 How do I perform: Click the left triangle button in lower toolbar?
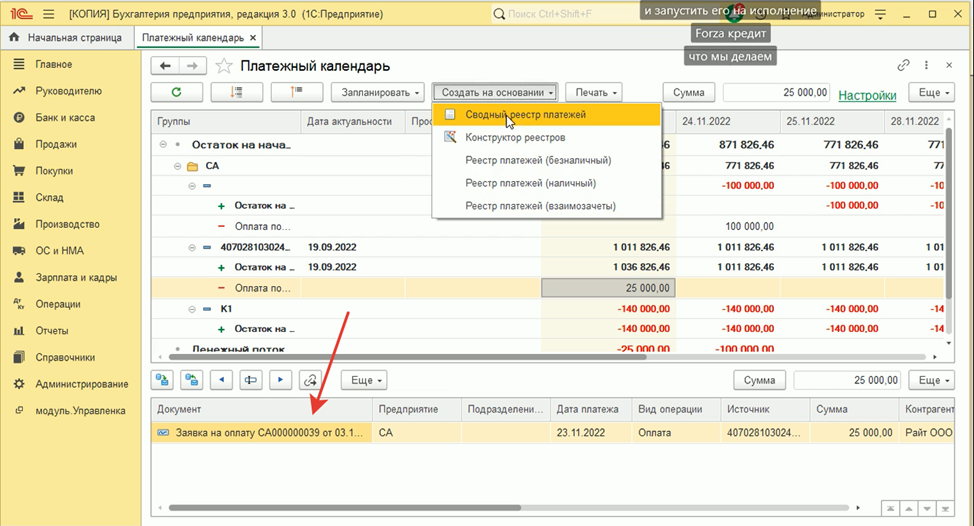[x=221, y=380]
